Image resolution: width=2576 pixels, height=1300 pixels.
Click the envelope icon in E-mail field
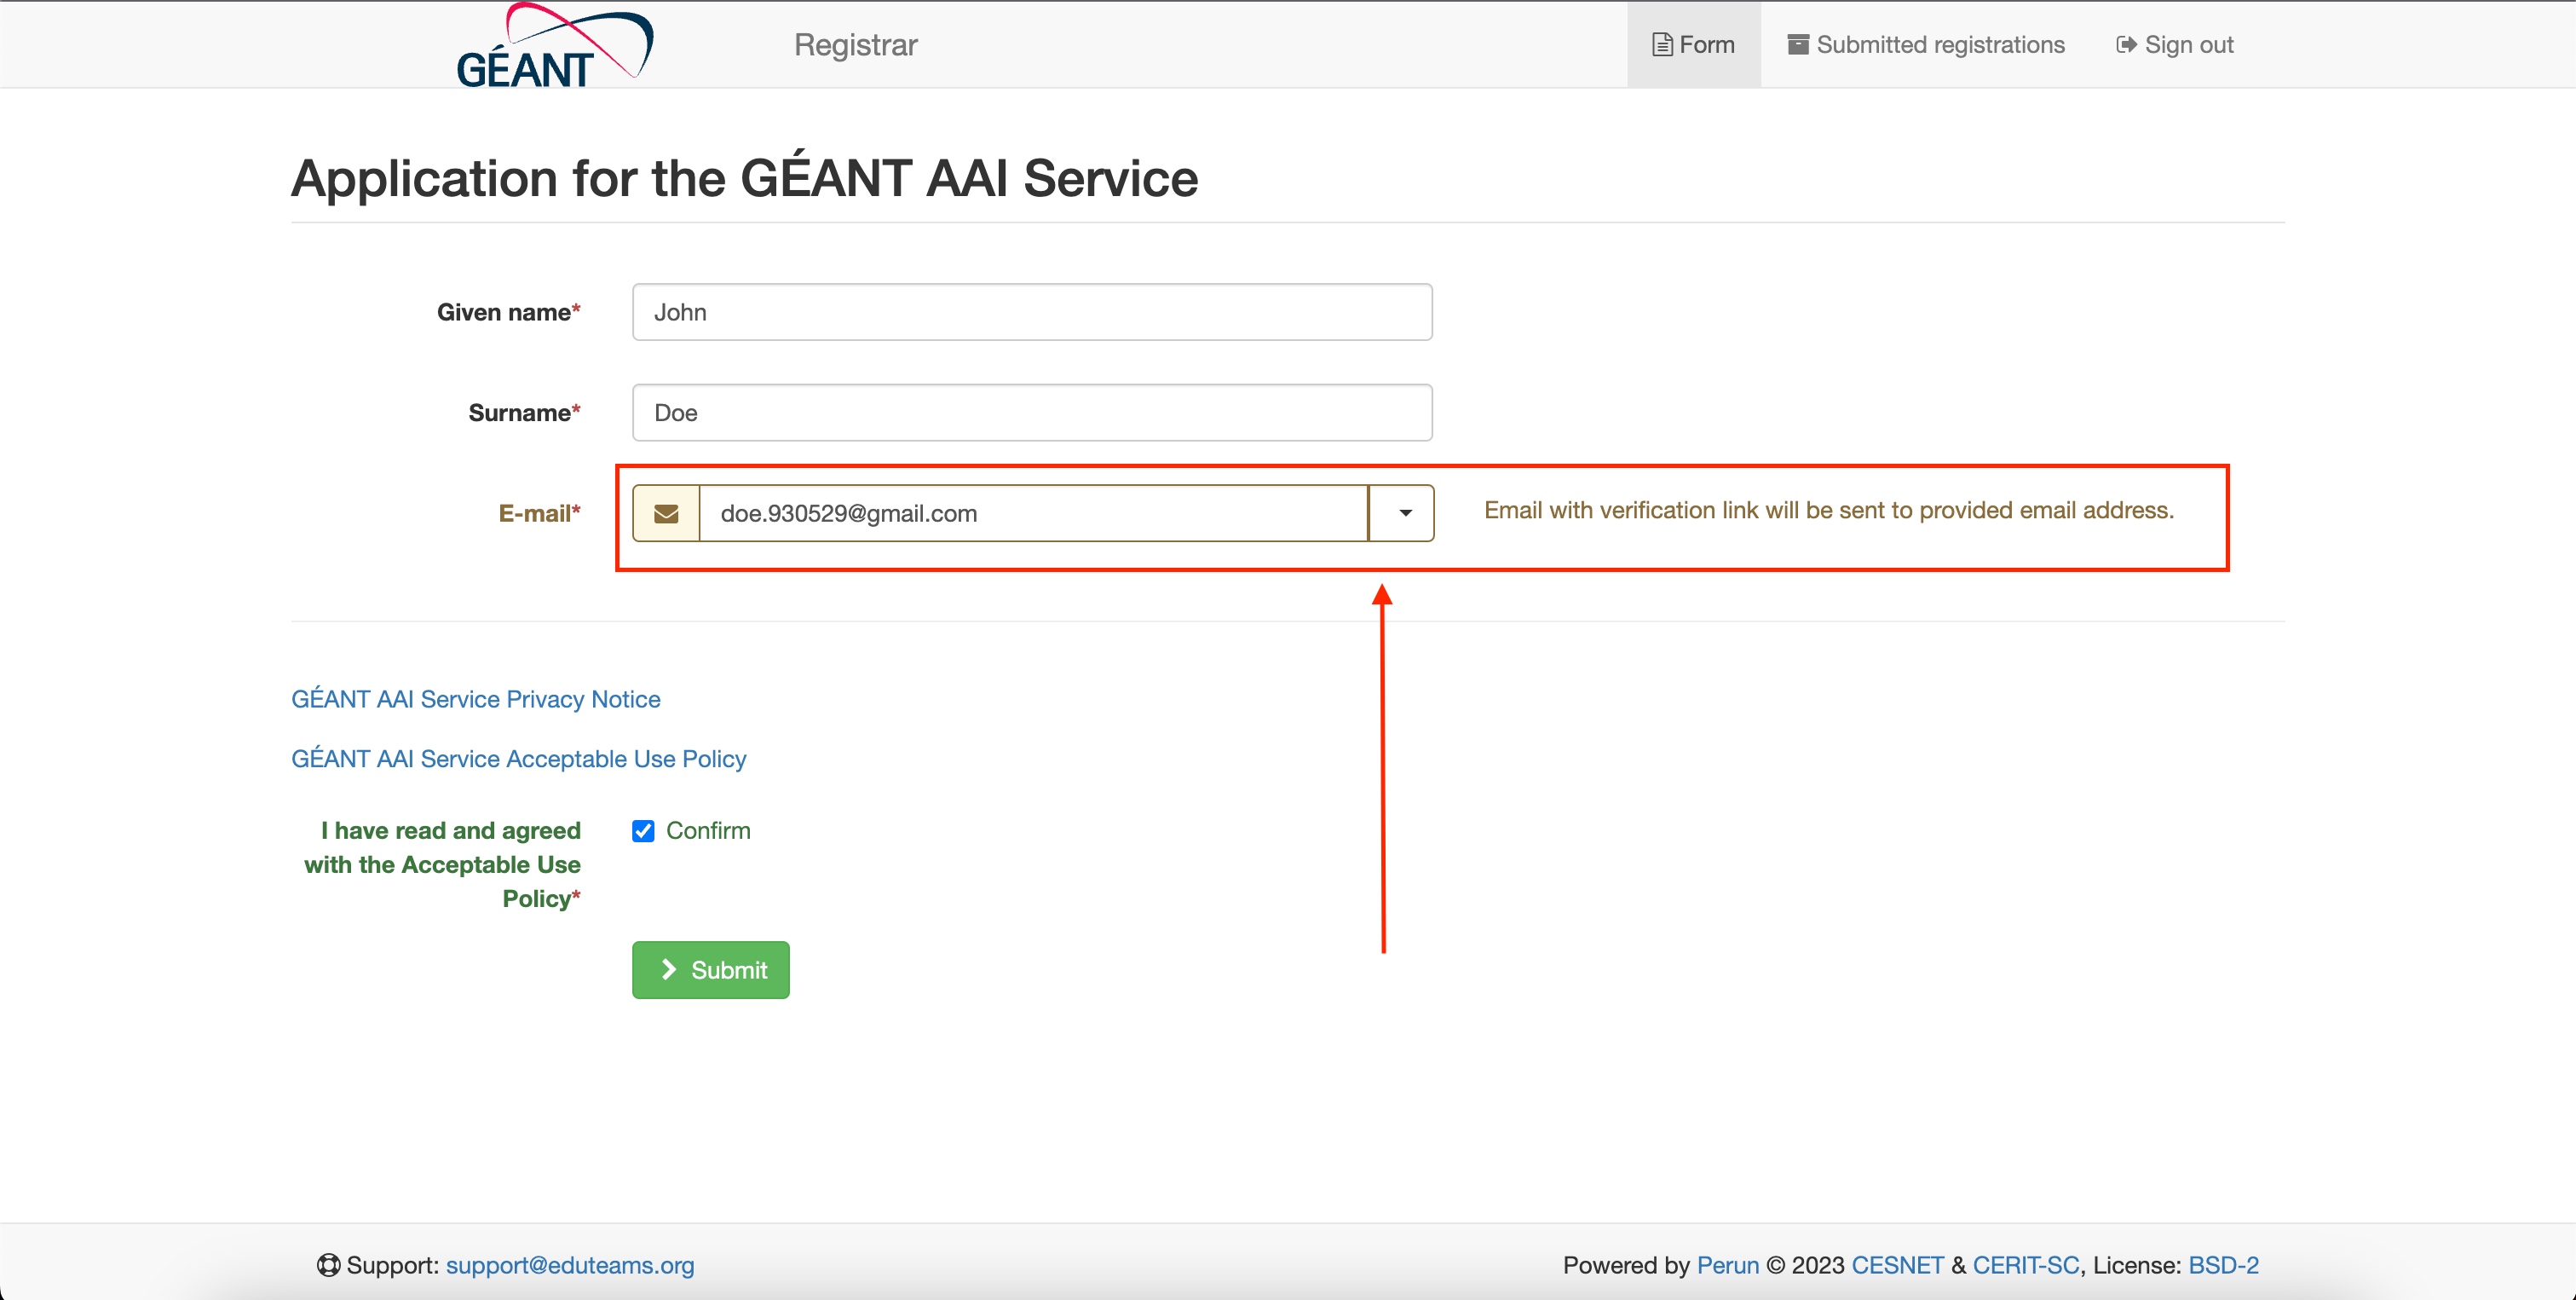666,513
